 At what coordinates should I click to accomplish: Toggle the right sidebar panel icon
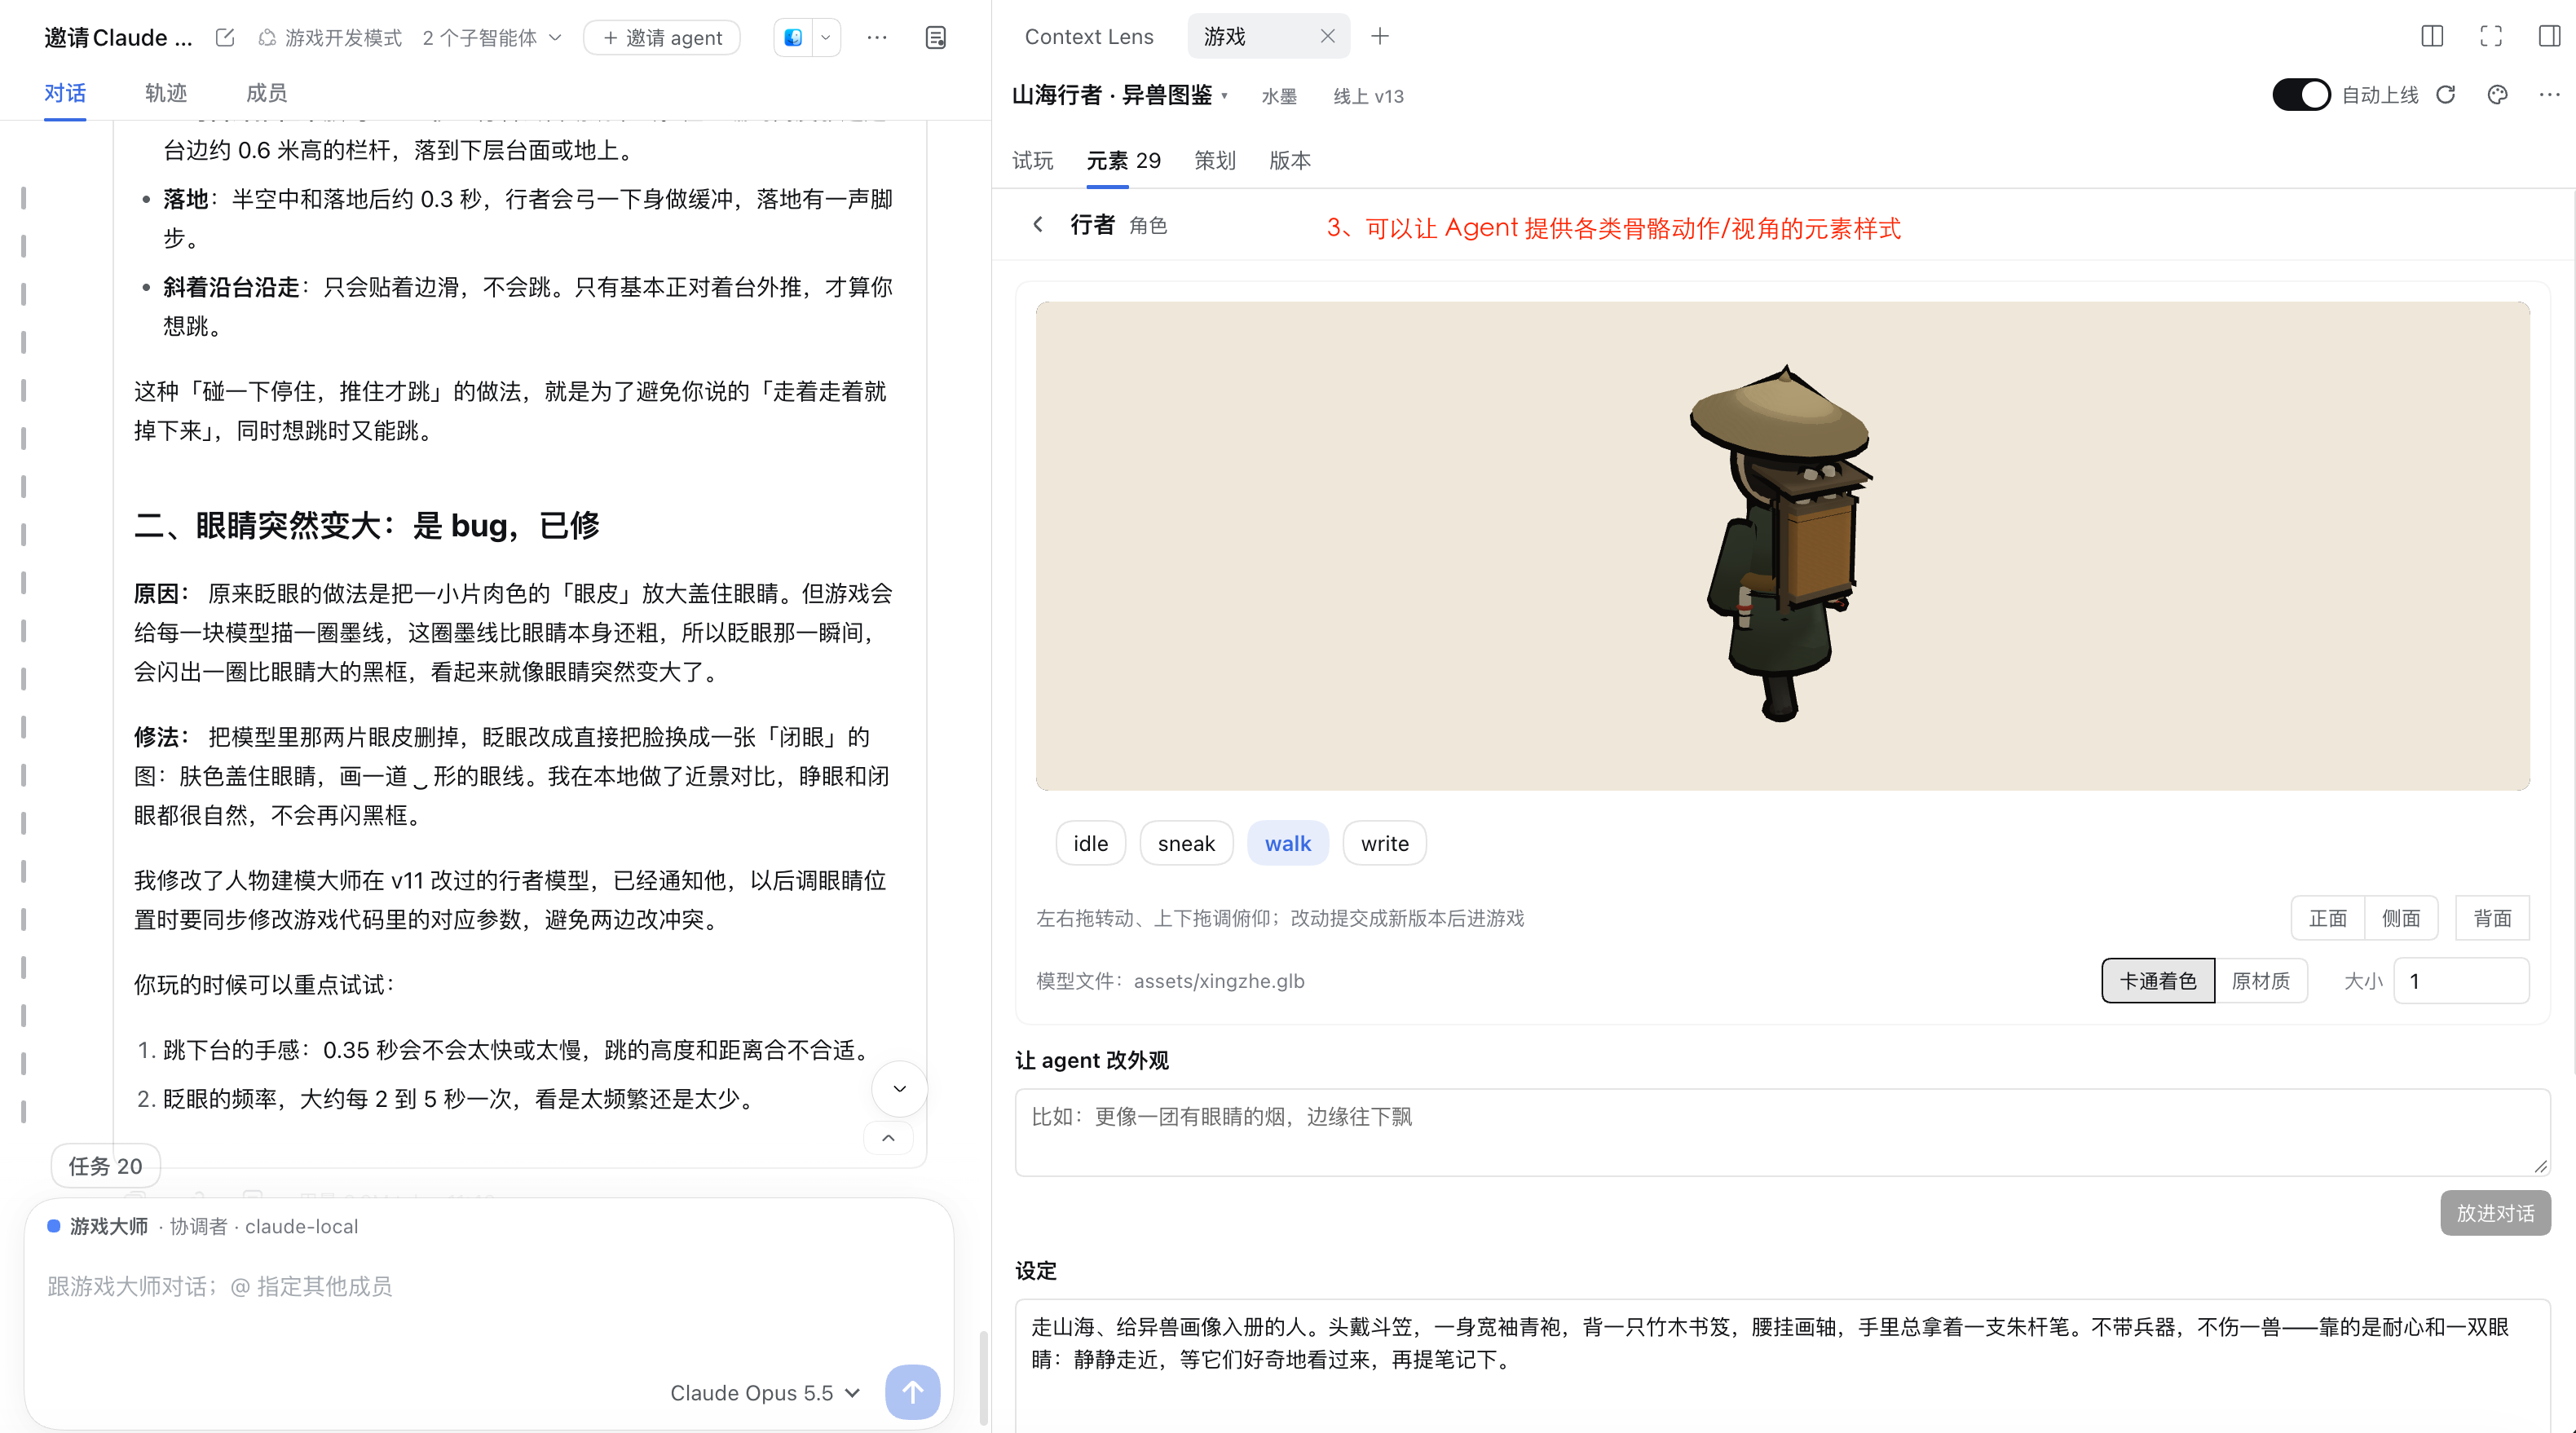(2549, 36)
